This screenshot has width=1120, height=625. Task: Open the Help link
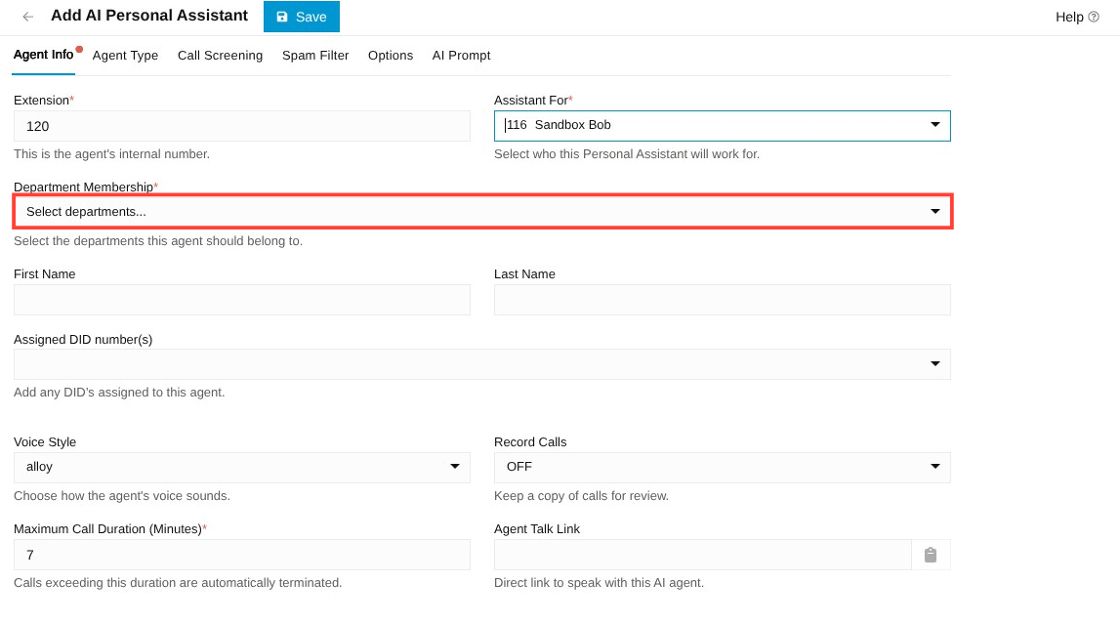click(x=1077, y=16)
